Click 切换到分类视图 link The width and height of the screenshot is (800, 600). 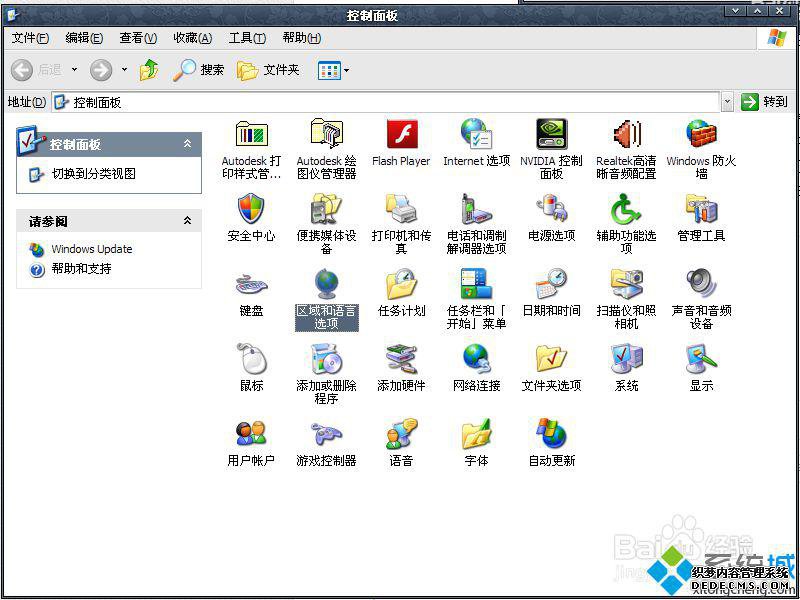coord(93,174)
